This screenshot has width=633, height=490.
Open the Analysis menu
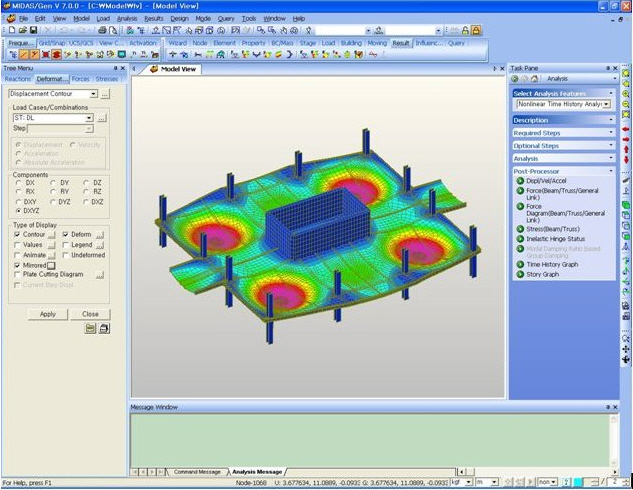[x=127, y=19]
